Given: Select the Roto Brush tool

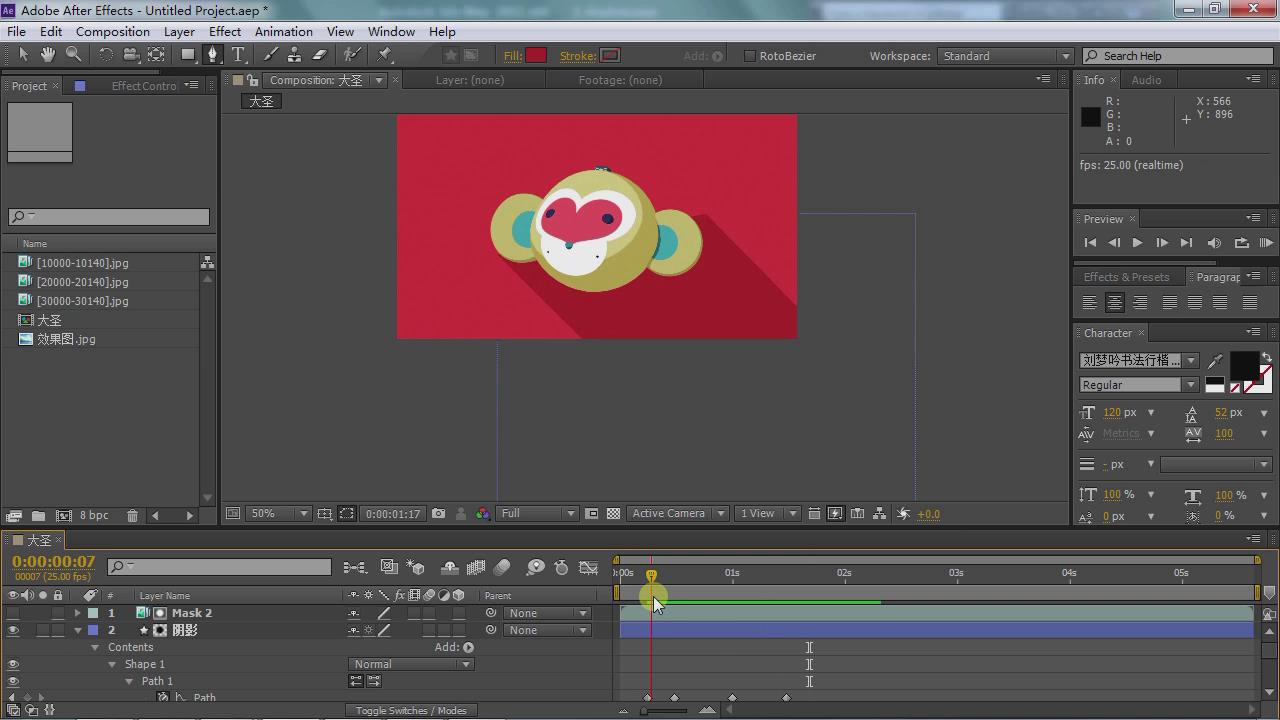Looking at the screenshot, I should click(352, 55).
